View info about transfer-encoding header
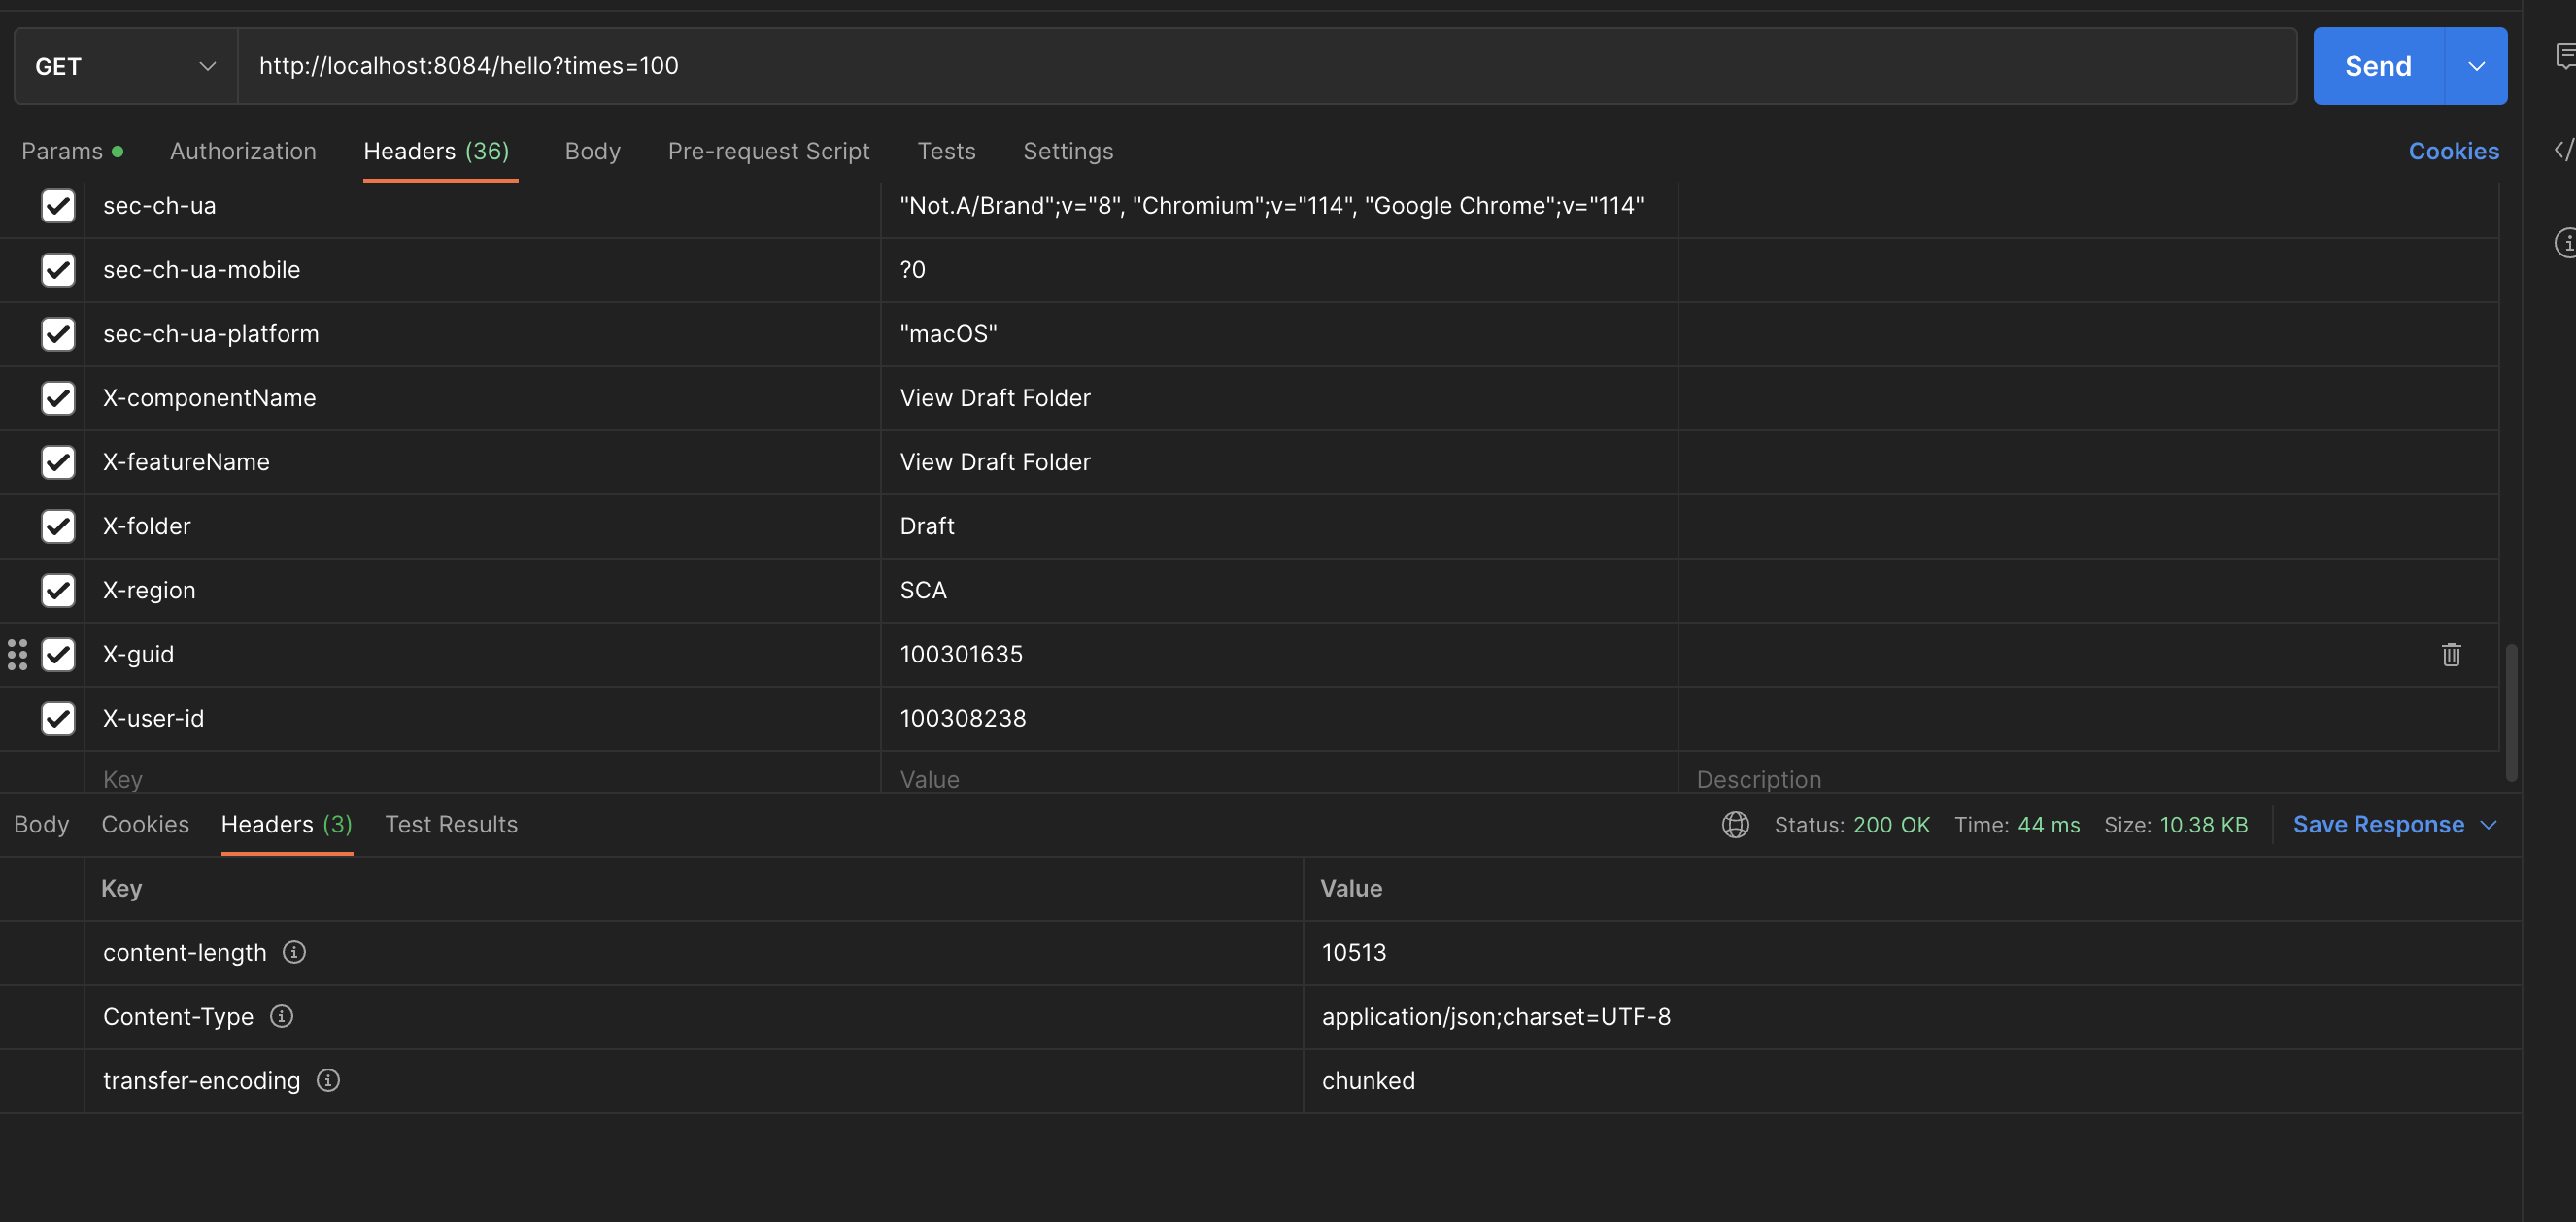Image resolution: width=2576 pixels, height=1222 pixels. pos(327,1080)
